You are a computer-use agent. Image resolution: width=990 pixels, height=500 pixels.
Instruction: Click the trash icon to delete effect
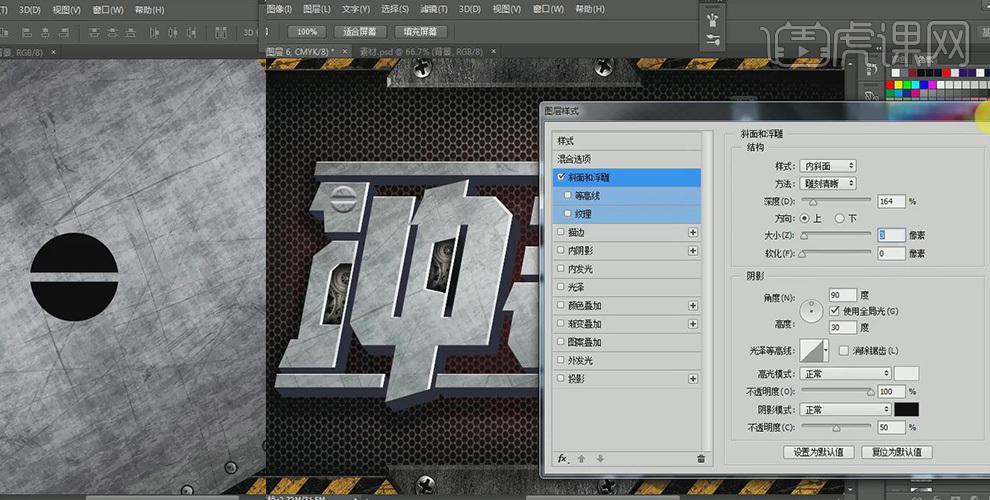pos(701,459)
